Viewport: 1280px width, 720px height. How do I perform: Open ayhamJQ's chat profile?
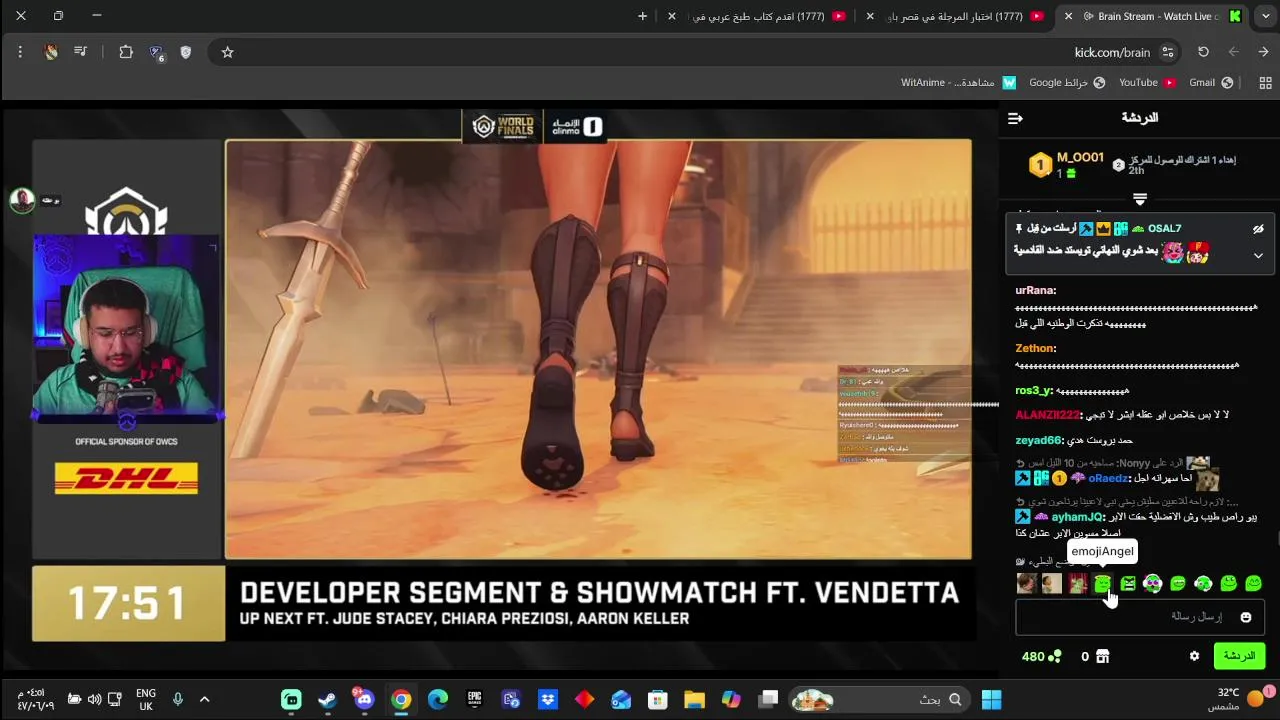coord(1078,517)
